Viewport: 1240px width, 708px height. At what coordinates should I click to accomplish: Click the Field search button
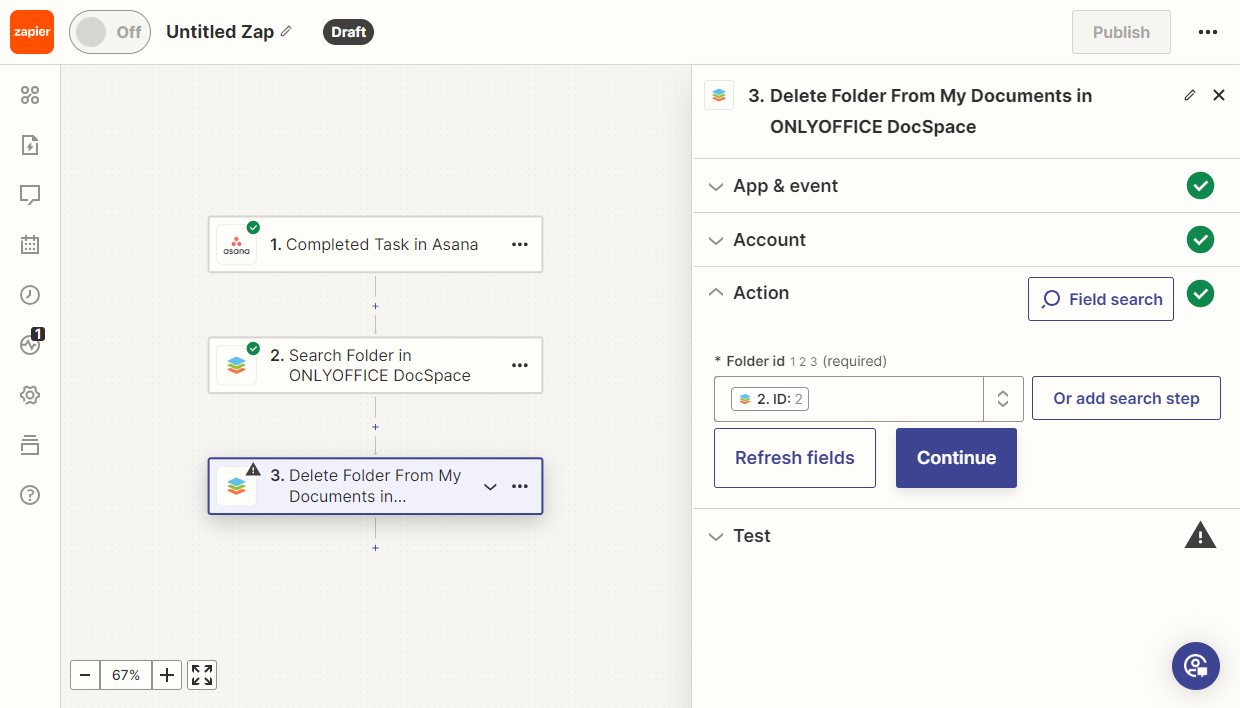1100,299
